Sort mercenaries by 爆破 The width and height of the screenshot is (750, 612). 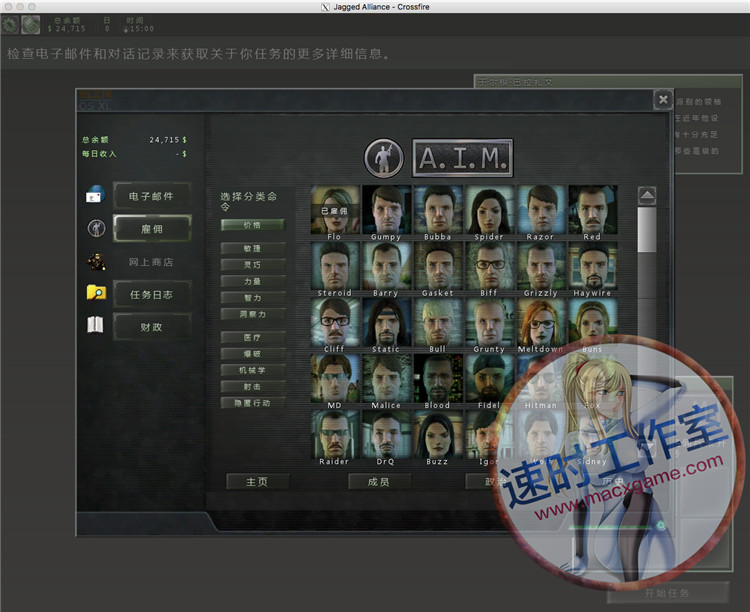[253, 354]
